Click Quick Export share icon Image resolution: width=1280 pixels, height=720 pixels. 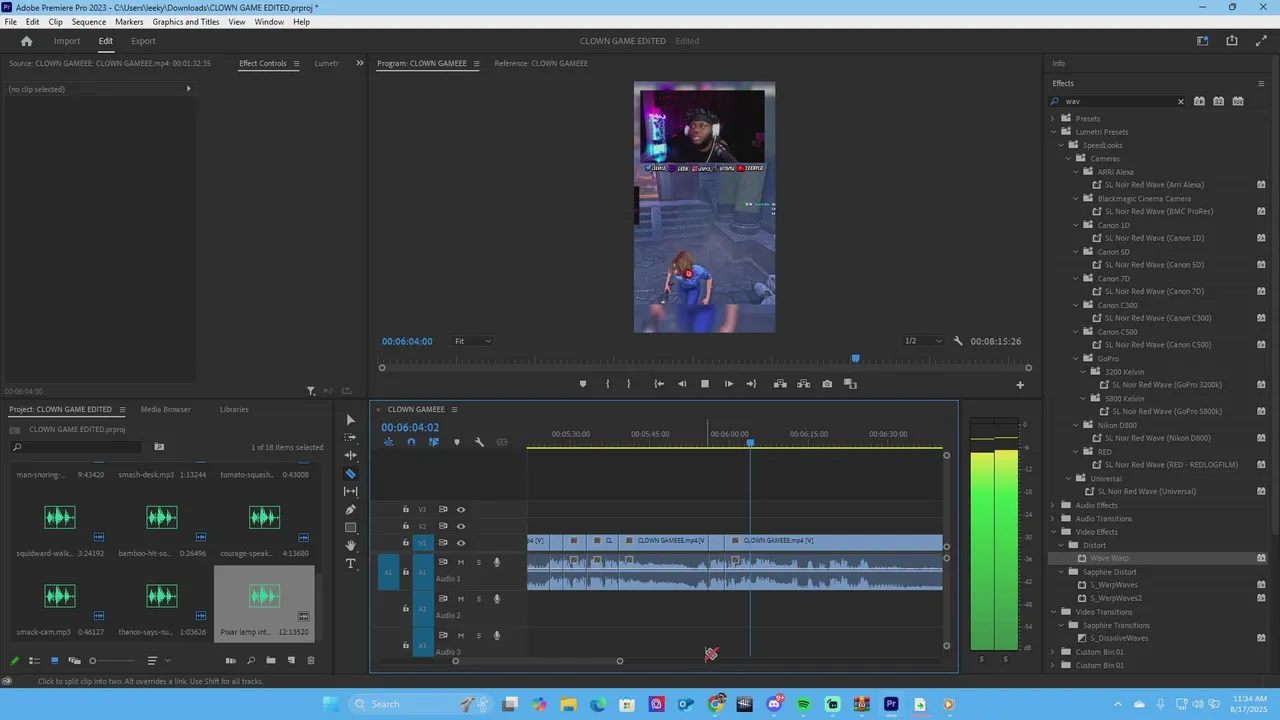pyautogui.click(x=1232, y=41)
